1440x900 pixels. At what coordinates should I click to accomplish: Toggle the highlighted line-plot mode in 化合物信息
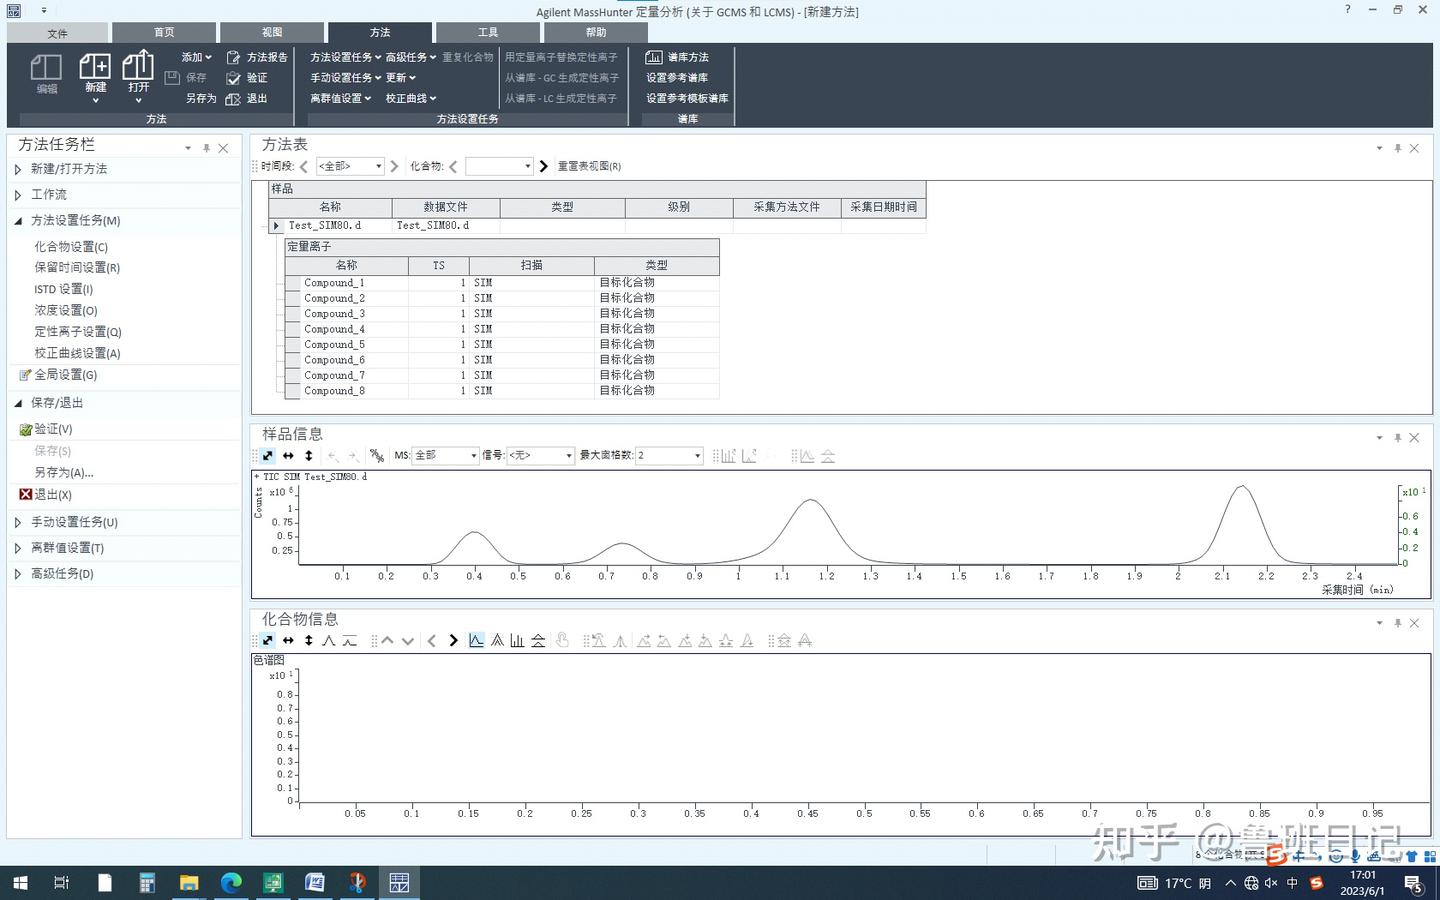point(477,640)
